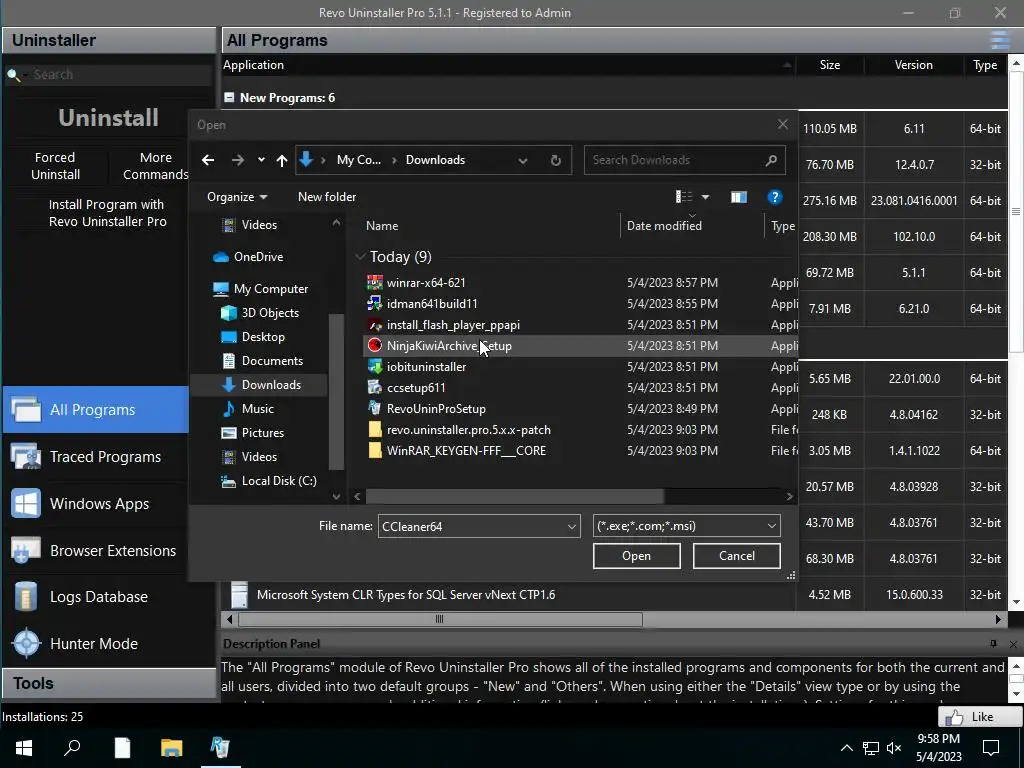Go back in the Open dialog
Screen dimensions: 1024x768
[208, 160]
